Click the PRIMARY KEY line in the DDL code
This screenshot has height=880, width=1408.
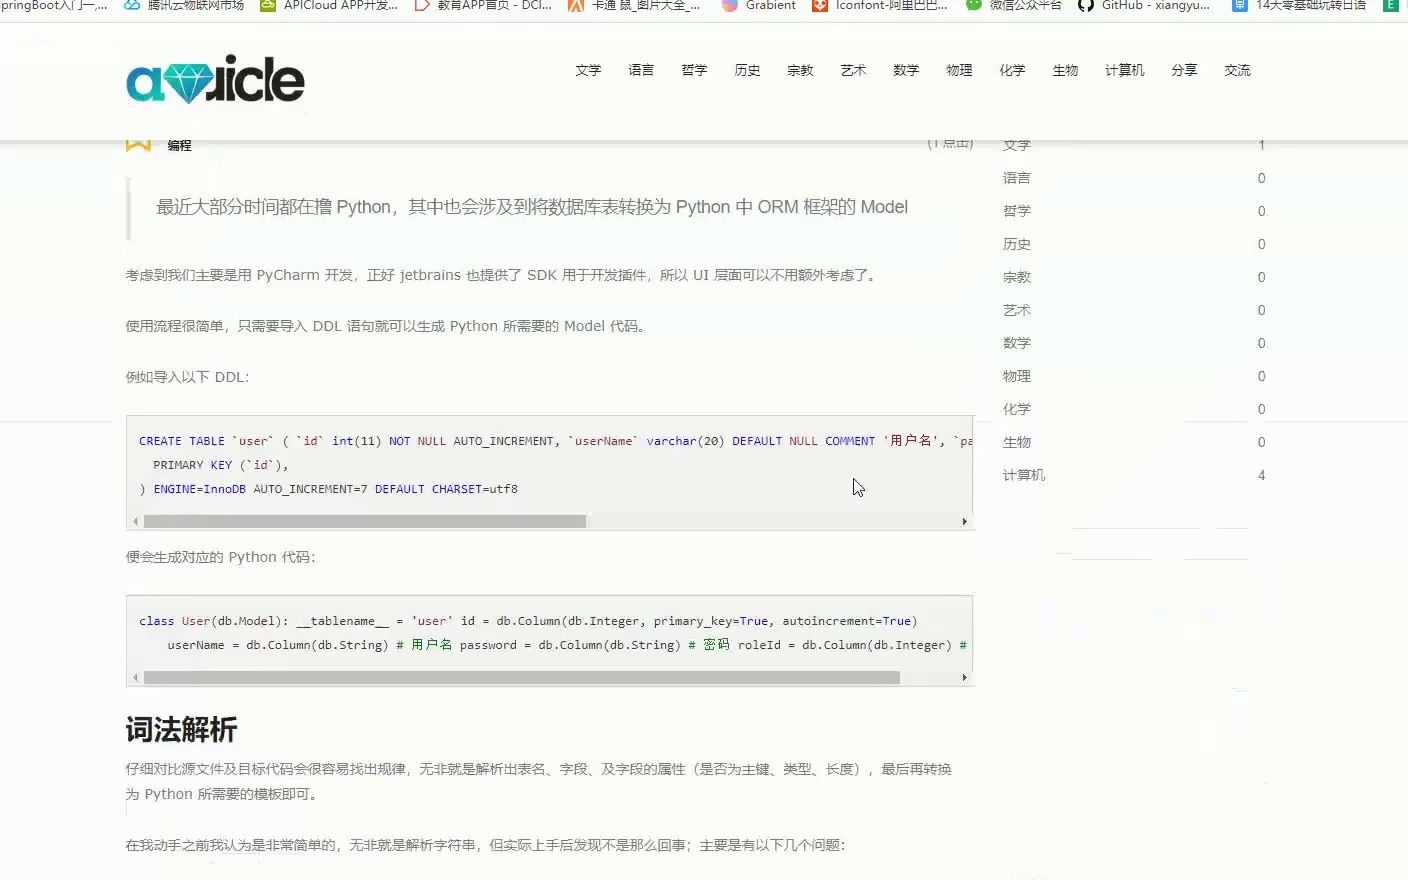tap(220, 465)
